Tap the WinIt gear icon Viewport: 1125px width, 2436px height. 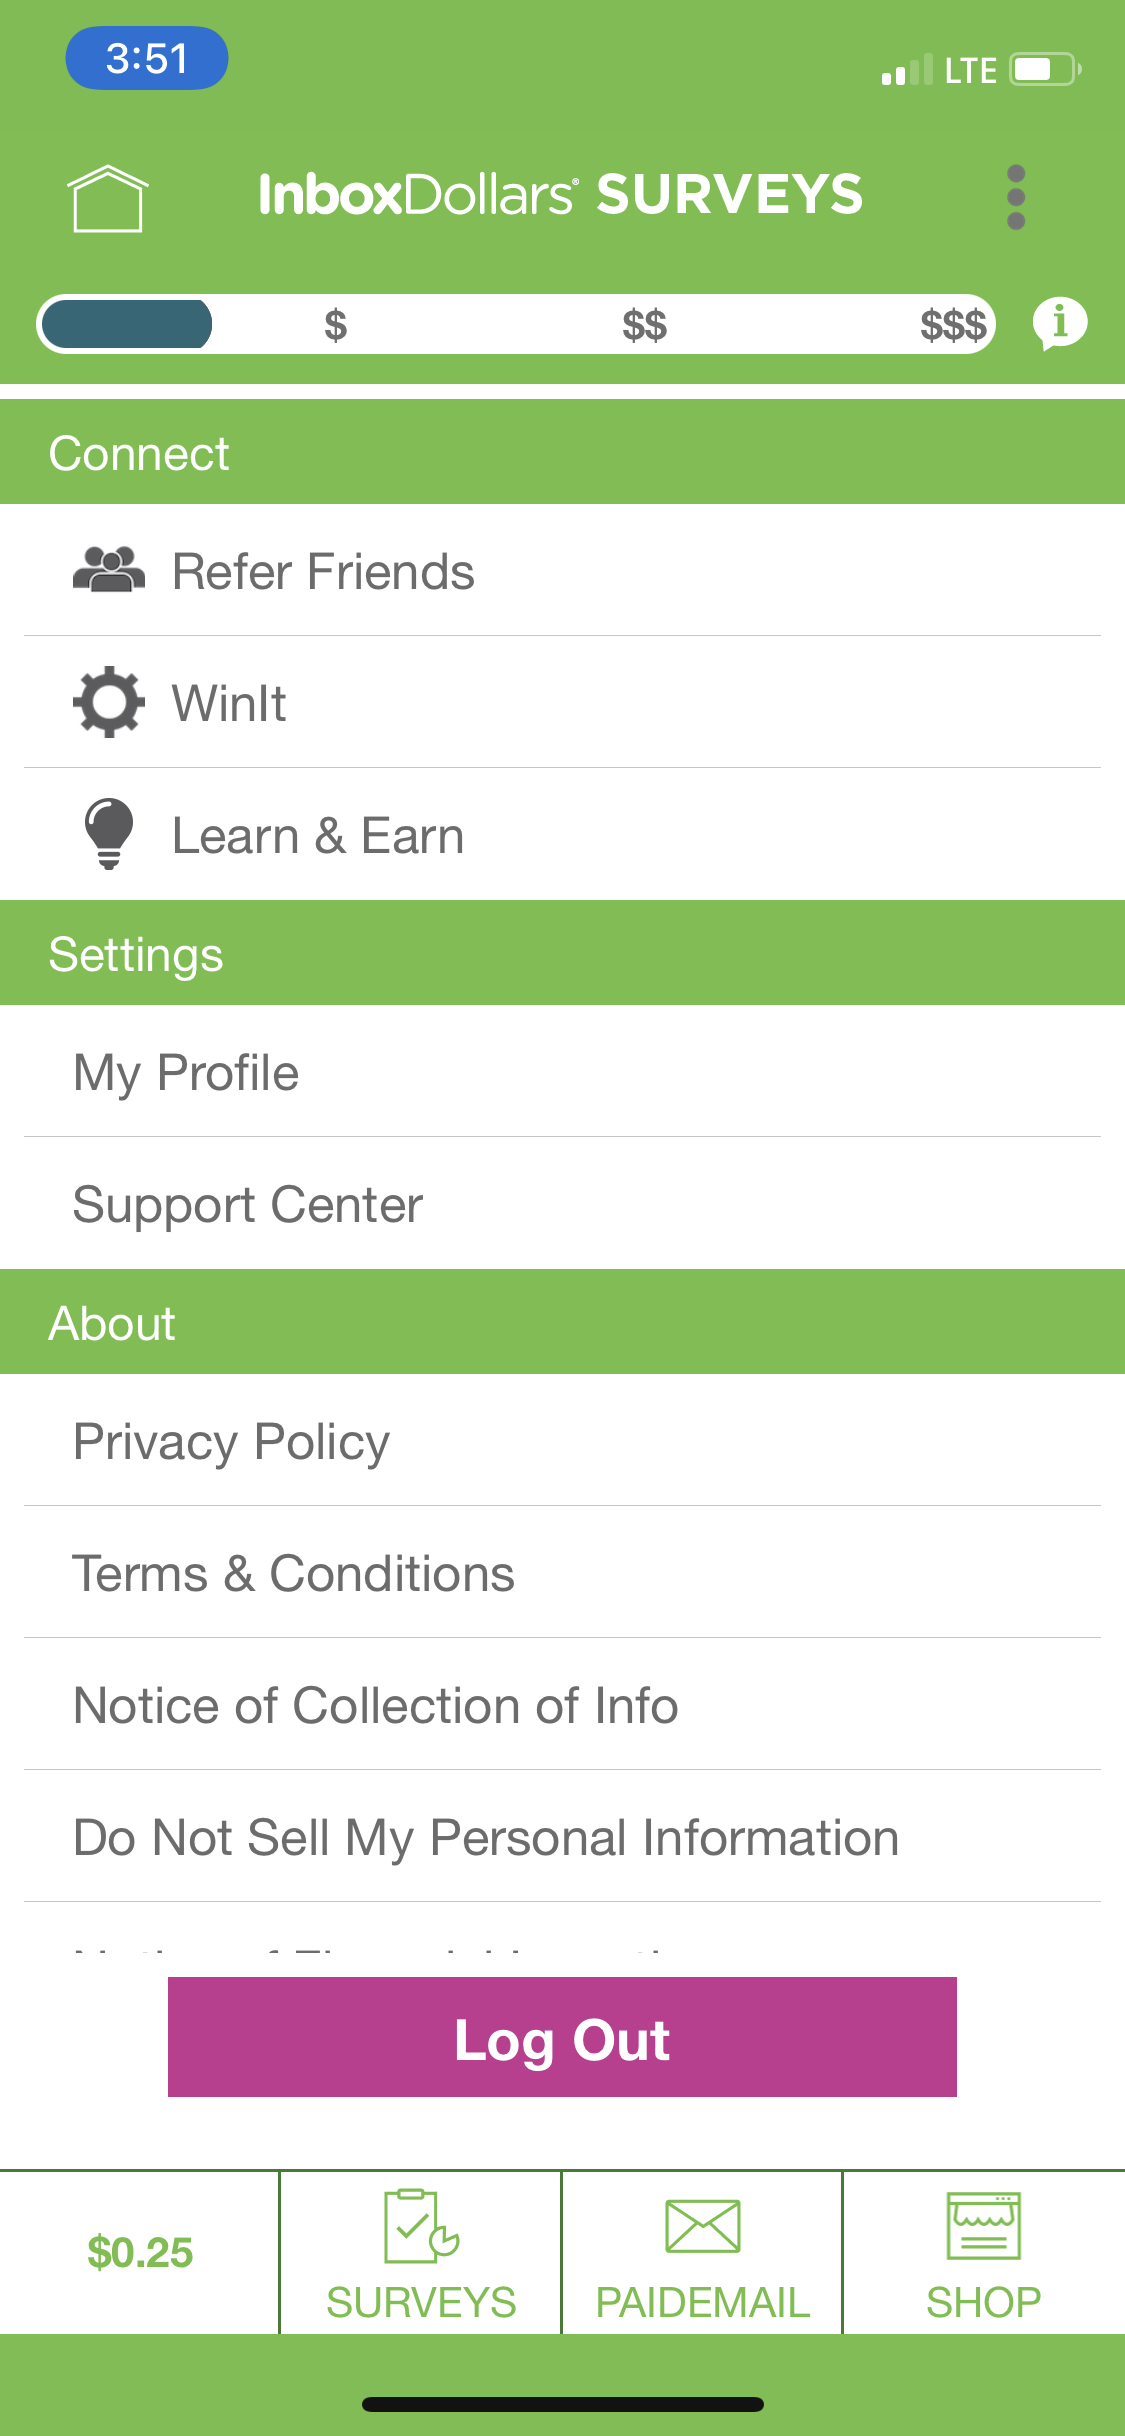[x=109, y=702]
